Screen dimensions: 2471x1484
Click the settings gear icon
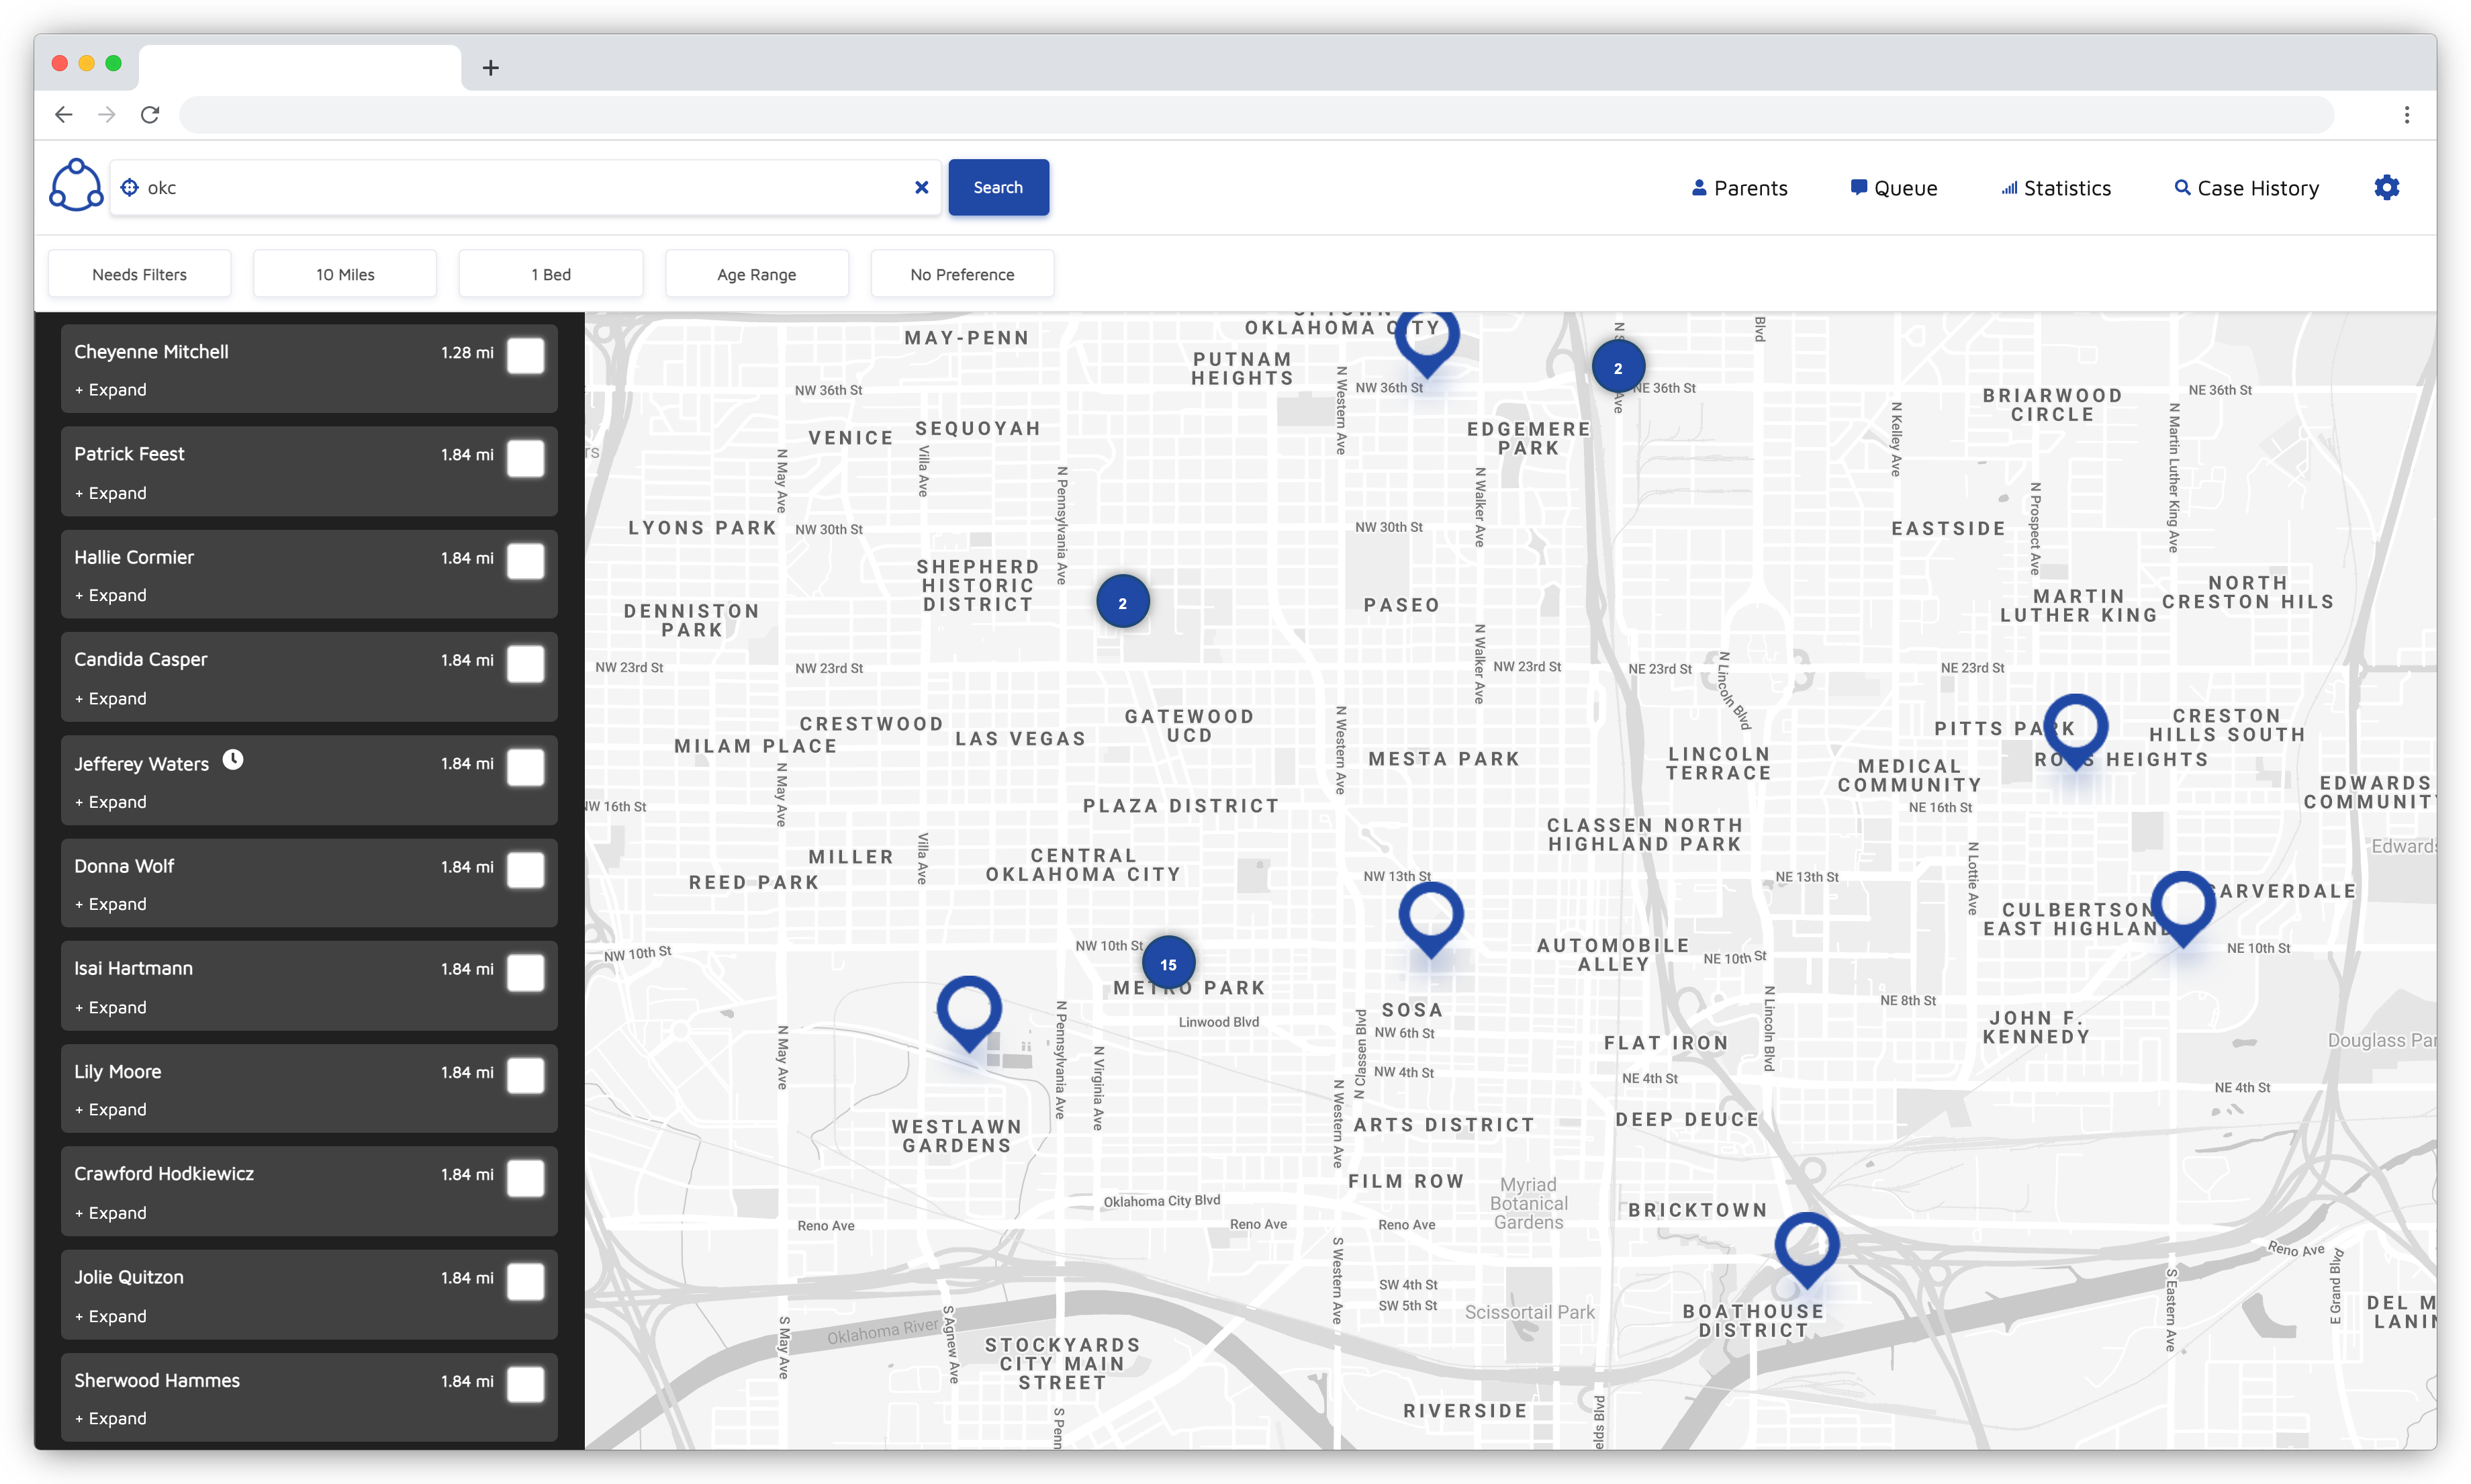pos(2386,187)
